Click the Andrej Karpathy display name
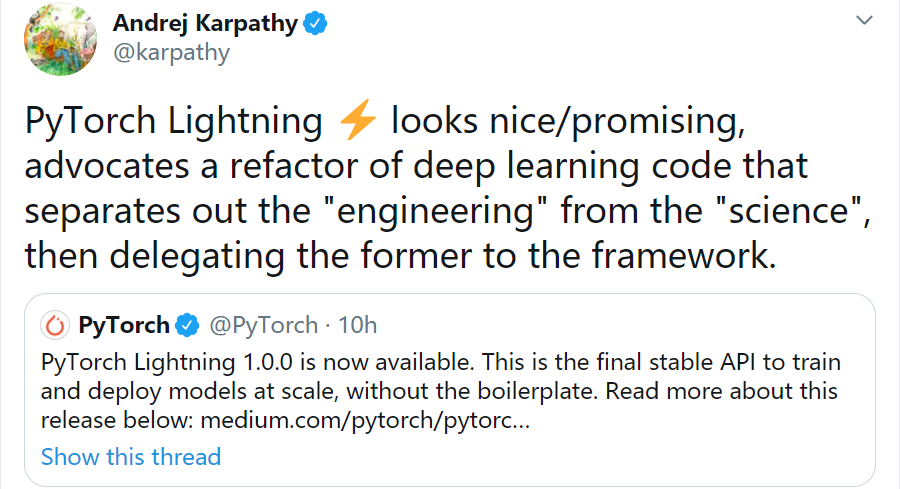This screenshot has height=489, width=900. (205, 24)
